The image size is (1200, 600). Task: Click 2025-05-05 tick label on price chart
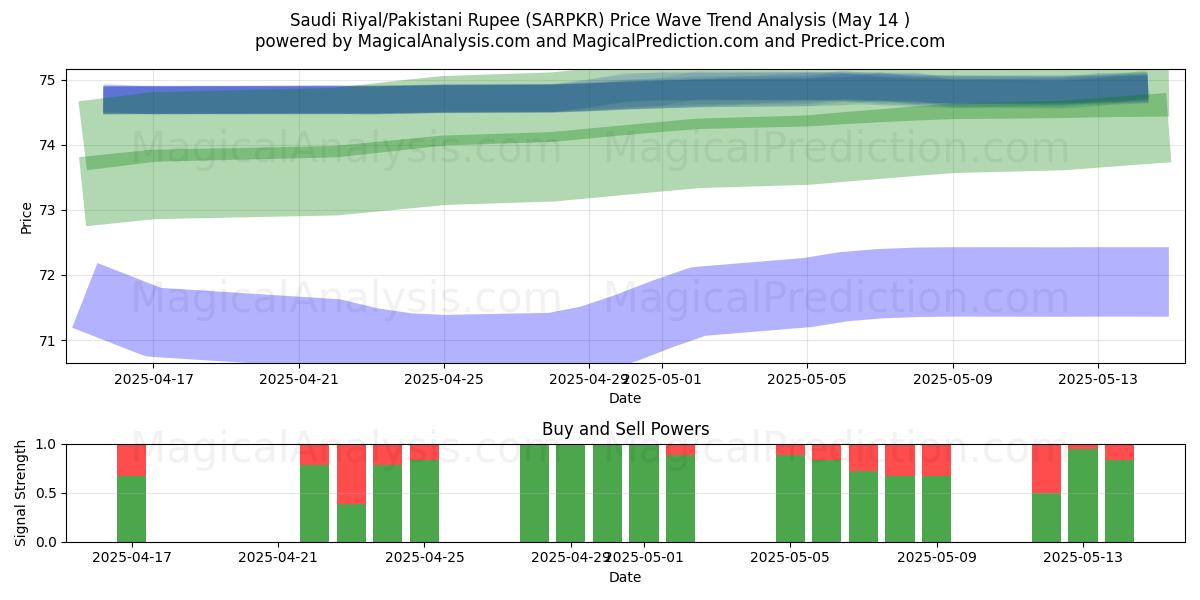tap(807, 379)
